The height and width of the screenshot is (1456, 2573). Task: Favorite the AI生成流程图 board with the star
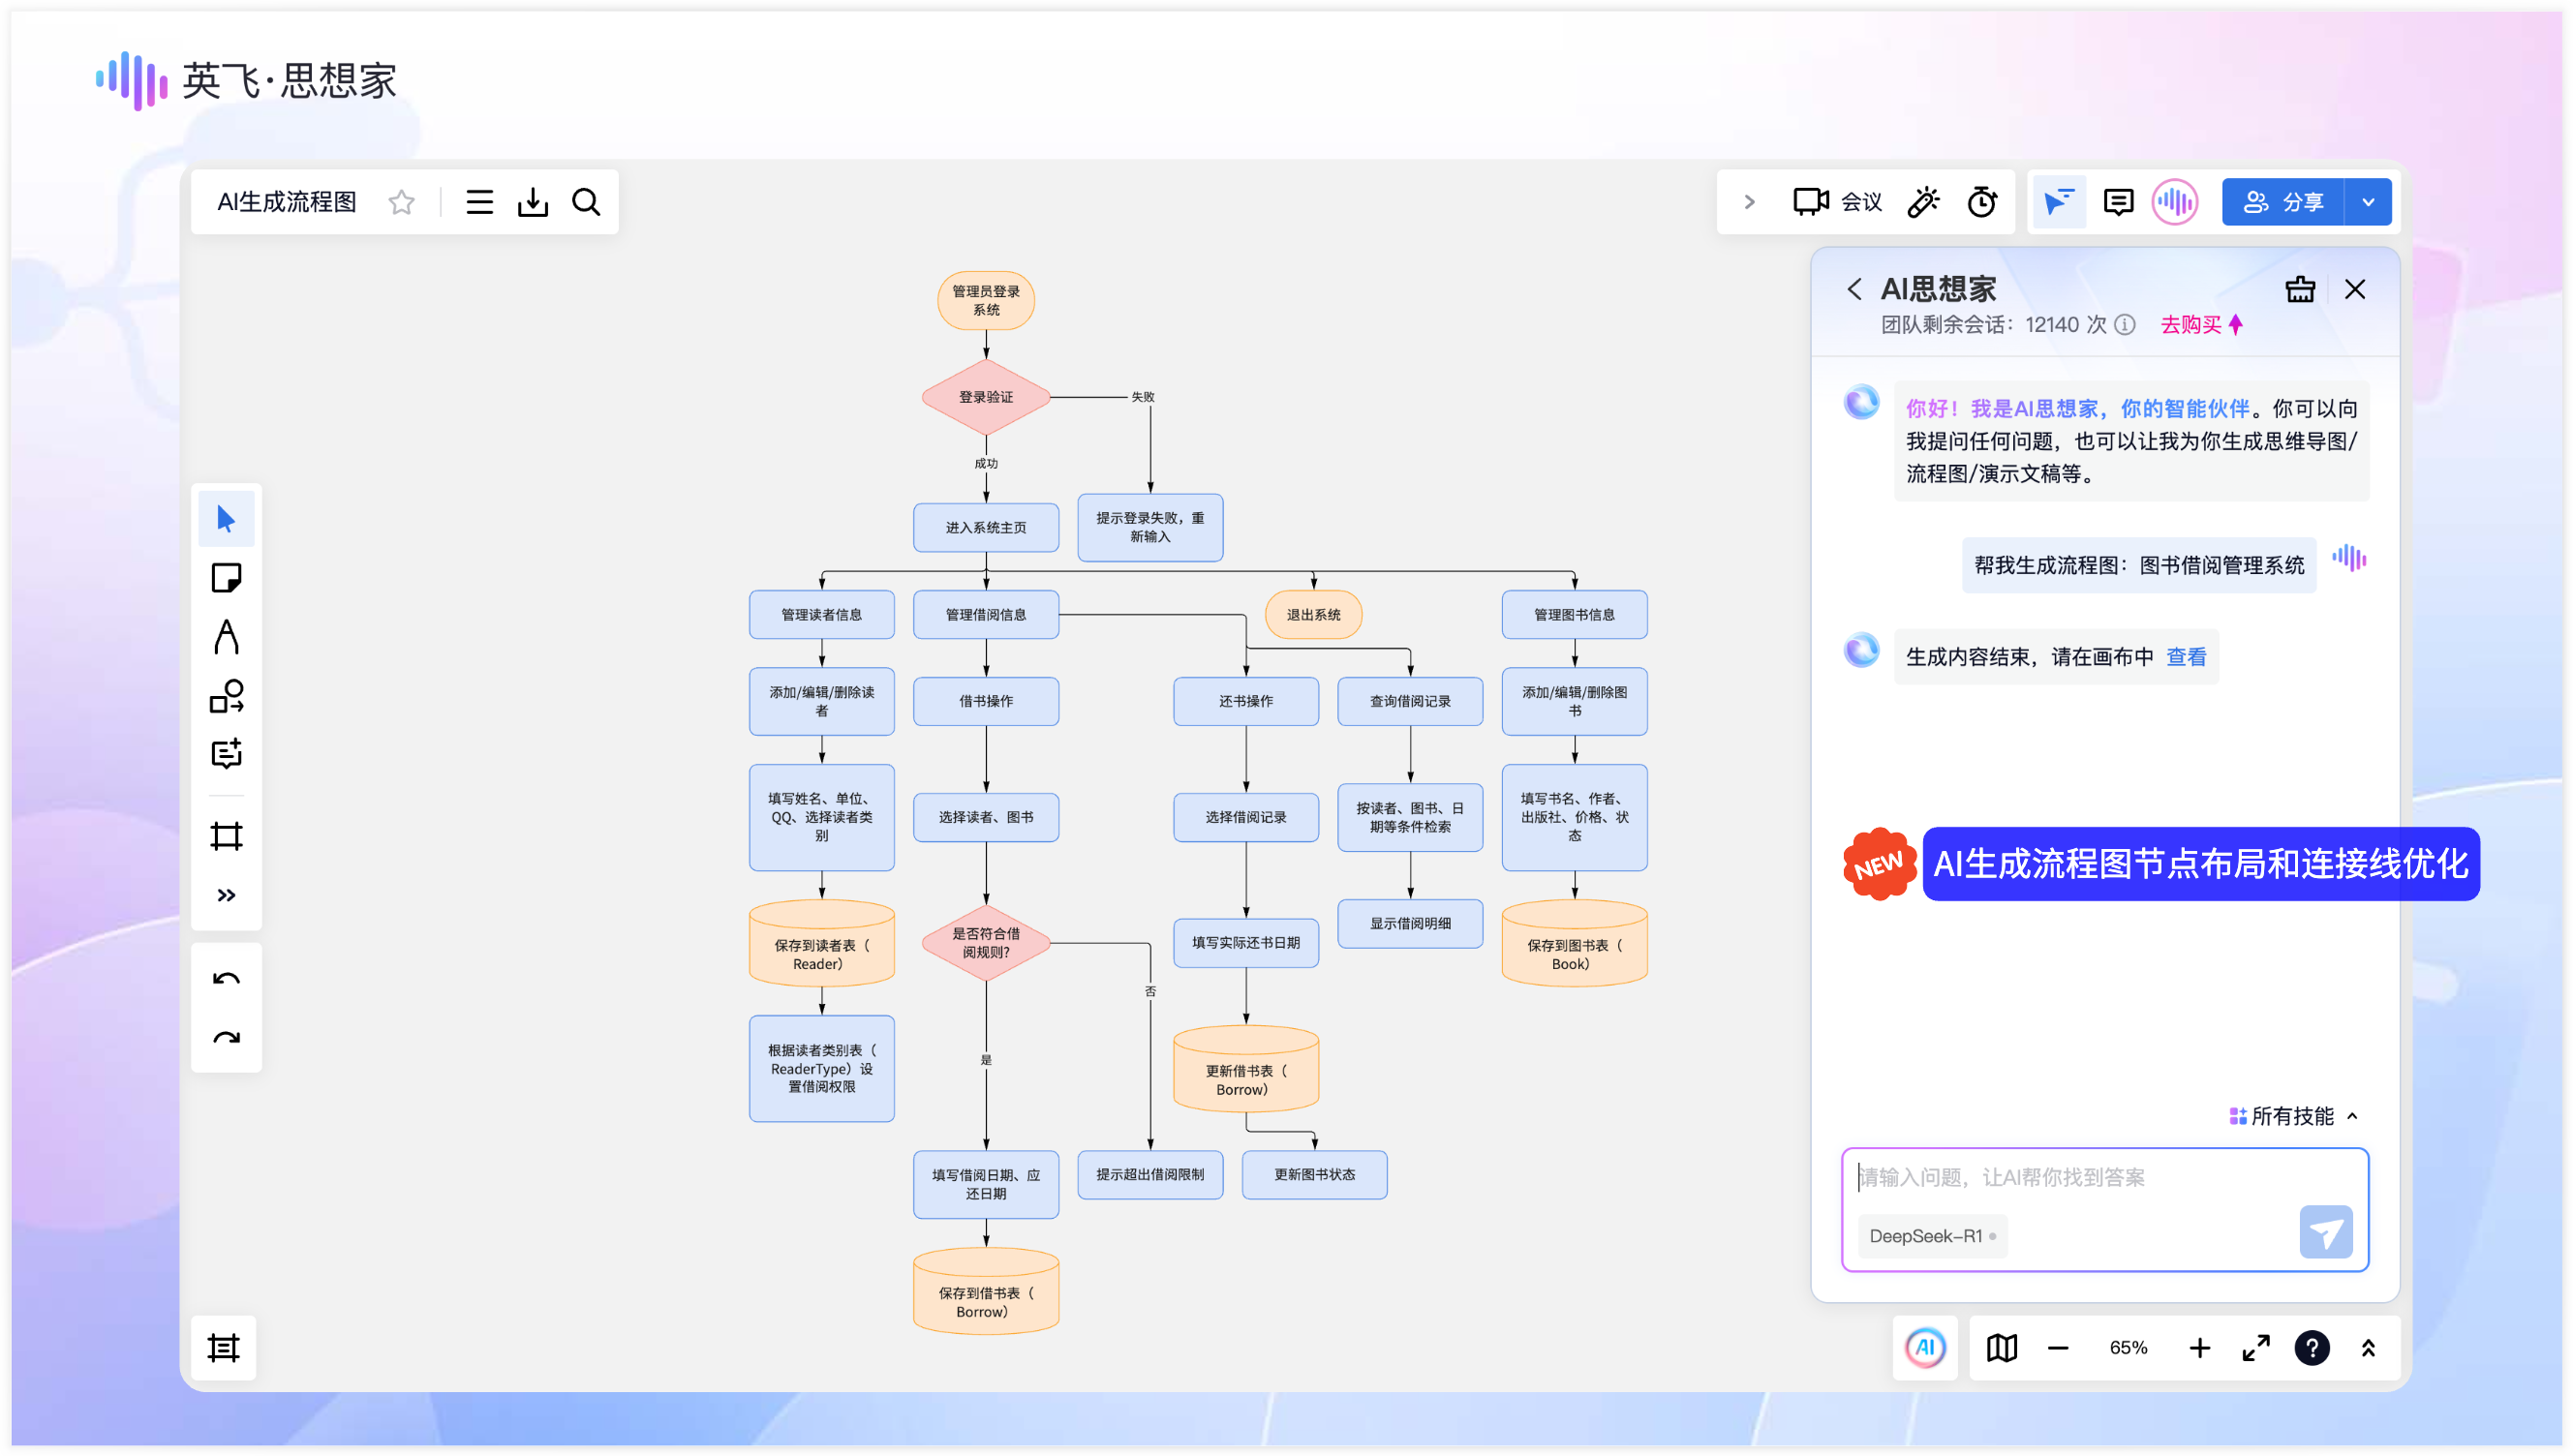click(401, 202)
